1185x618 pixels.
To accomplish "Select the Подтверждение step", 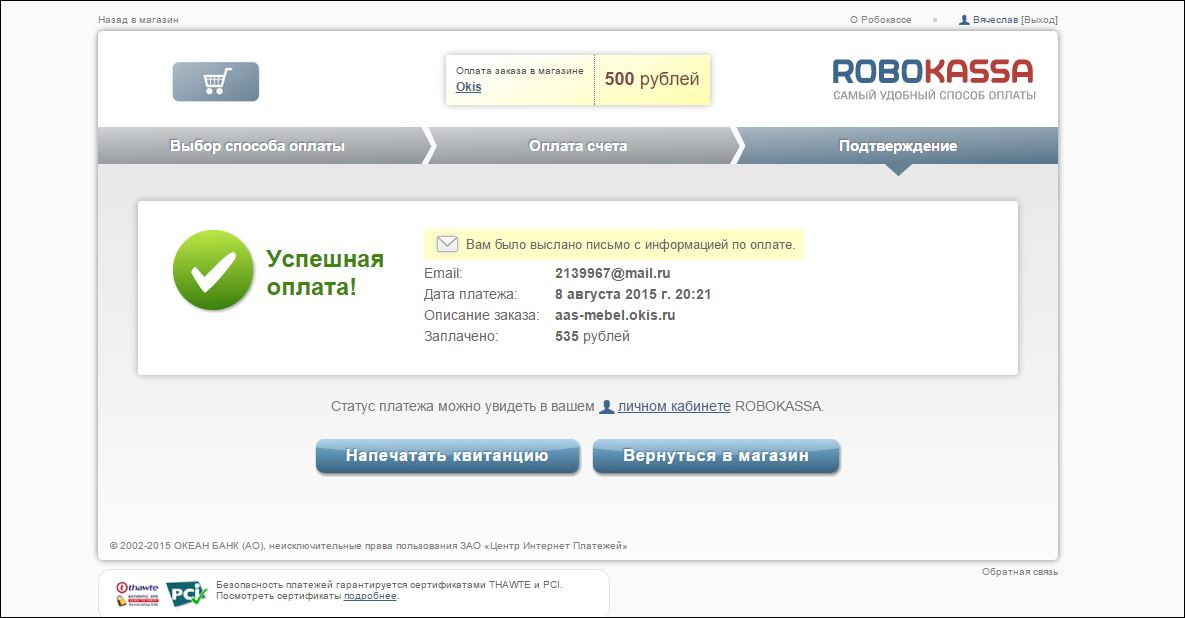I will pyautogui.click(x=898, y=146).
